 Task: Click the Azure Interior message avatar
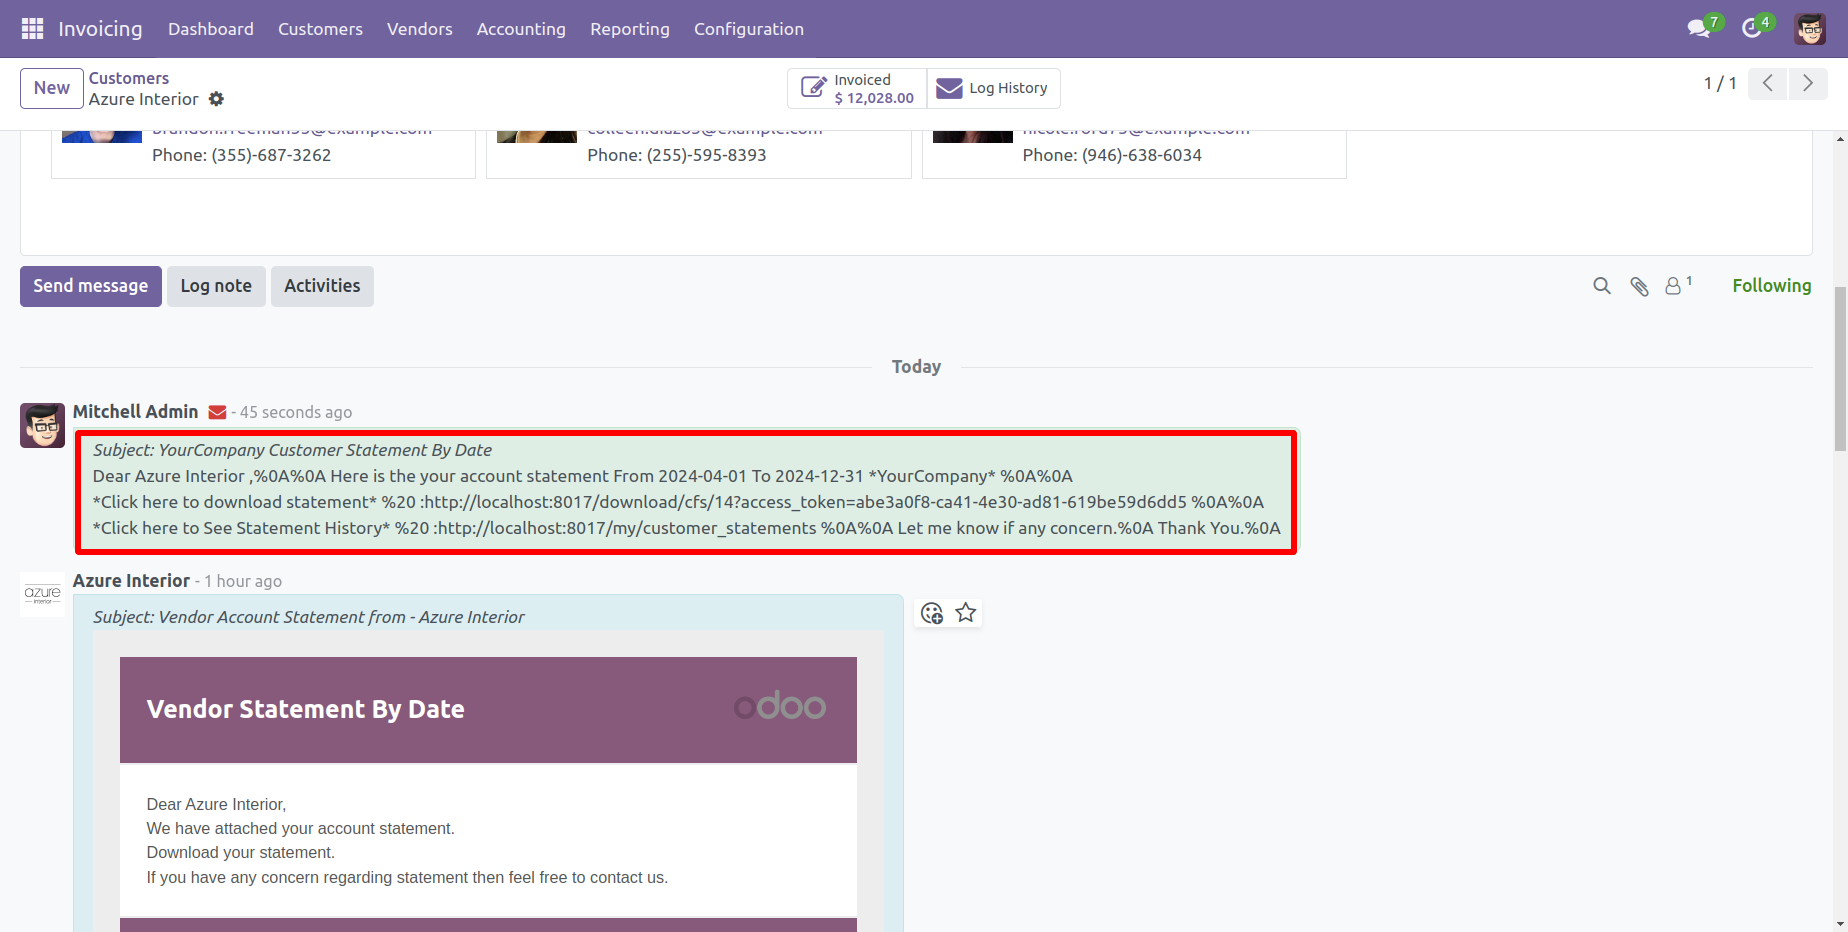[43, 594]
